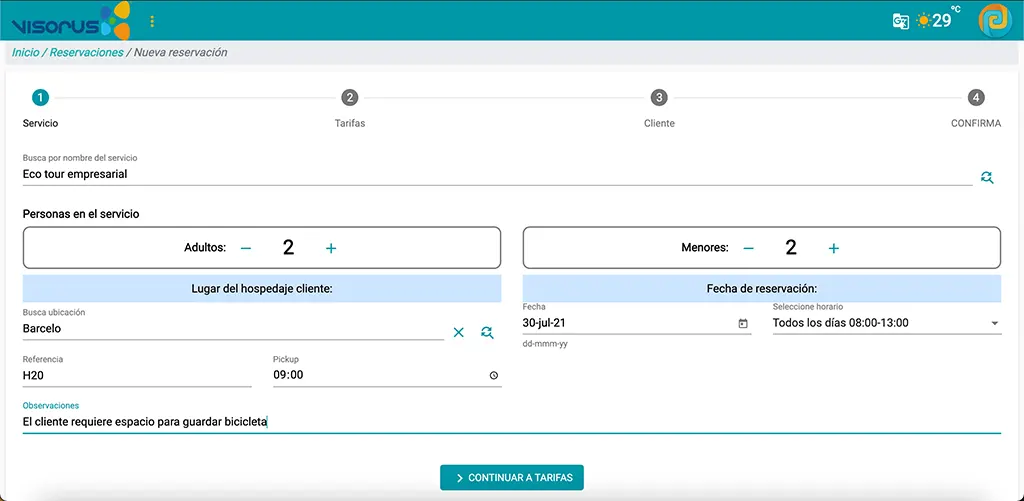The height and width of the screenshot is (501, 1024).
Task: Click the Visorus logo
Action: (x=70, y=21)
